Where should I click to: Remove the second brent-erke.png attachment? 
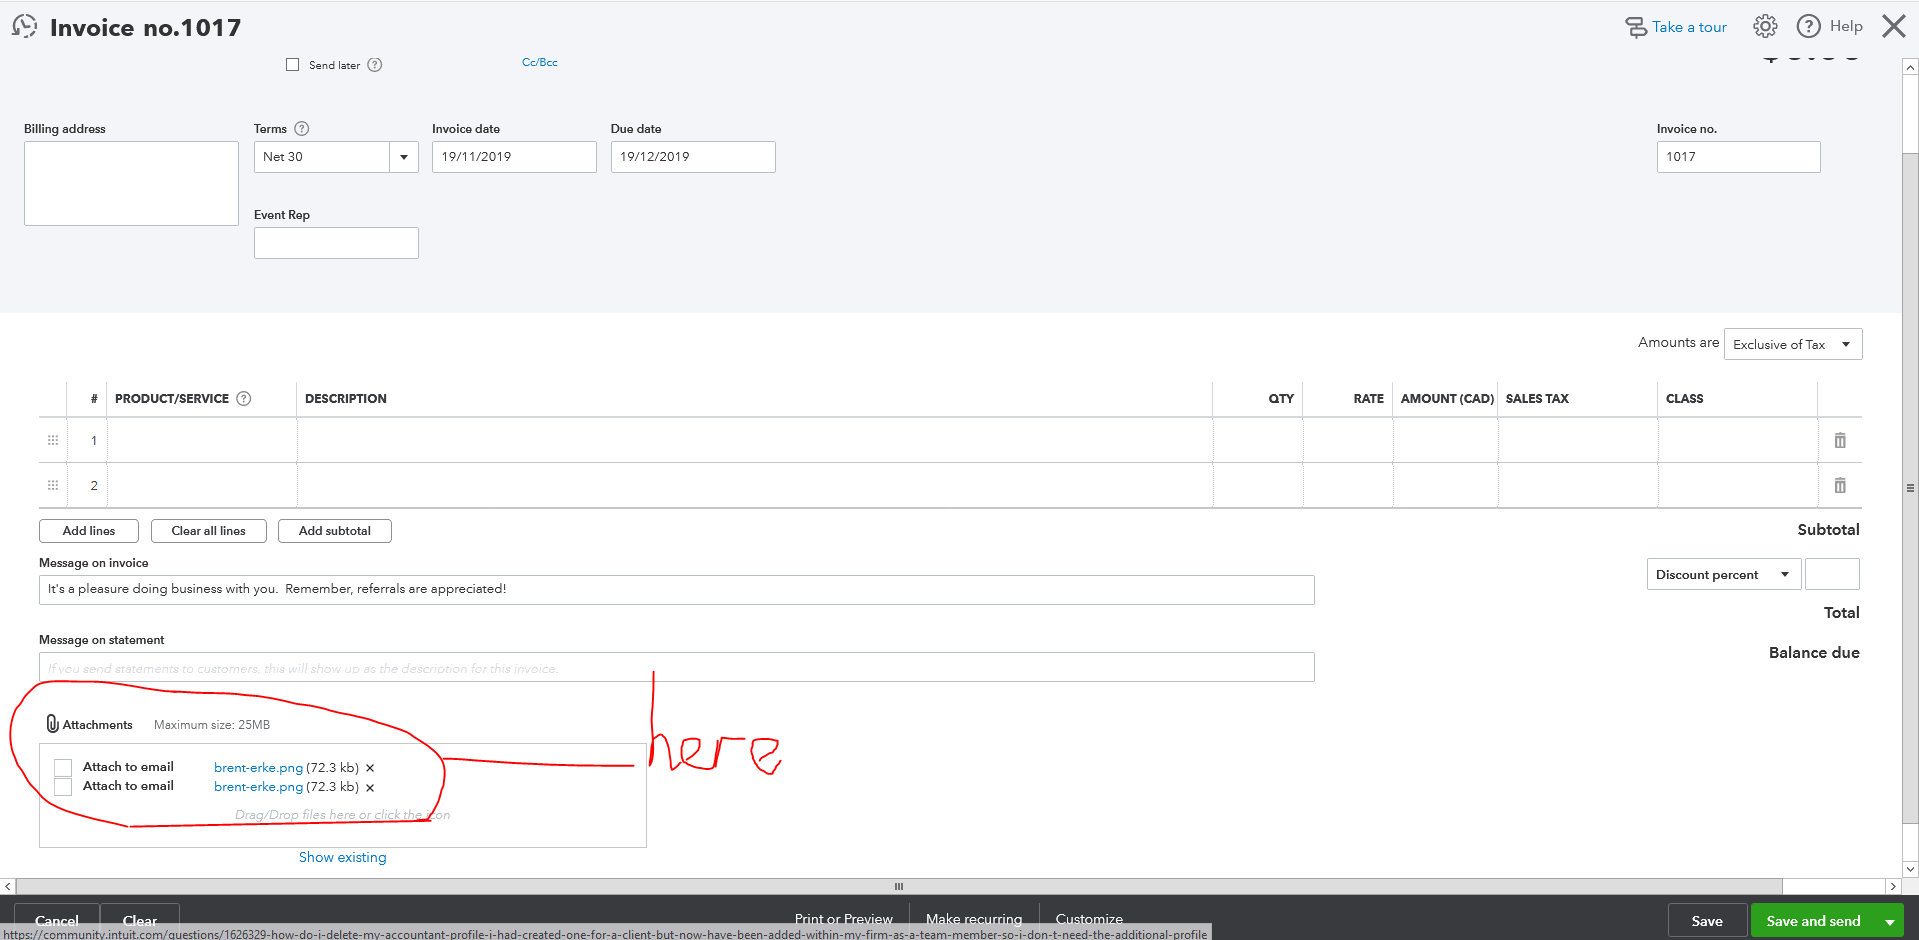pos(370,788)
